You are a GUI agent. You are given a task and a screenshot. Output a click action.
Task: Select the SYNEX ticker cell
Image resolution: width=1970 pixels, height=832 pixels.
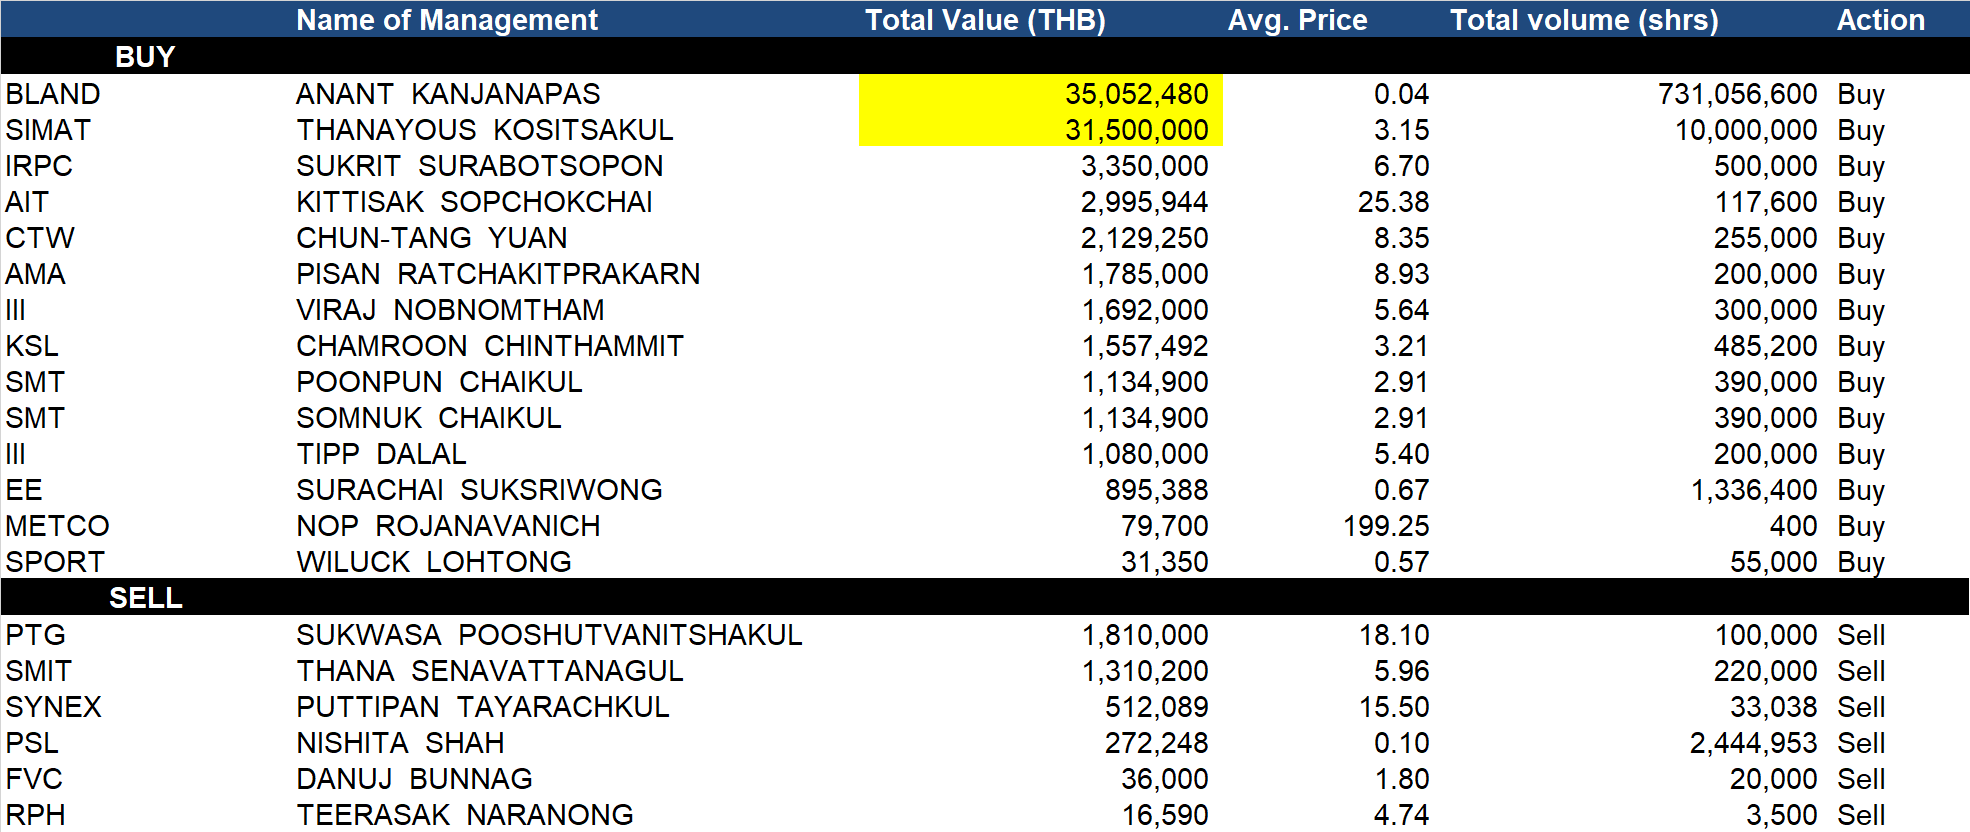click(53, 707)
